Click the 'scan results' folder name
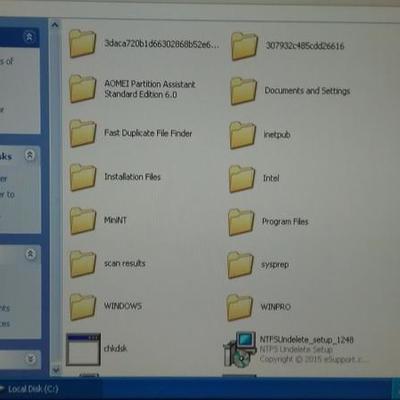Viewport: 400px width, 400px height. pyautogui.click(x=125, y=263)
